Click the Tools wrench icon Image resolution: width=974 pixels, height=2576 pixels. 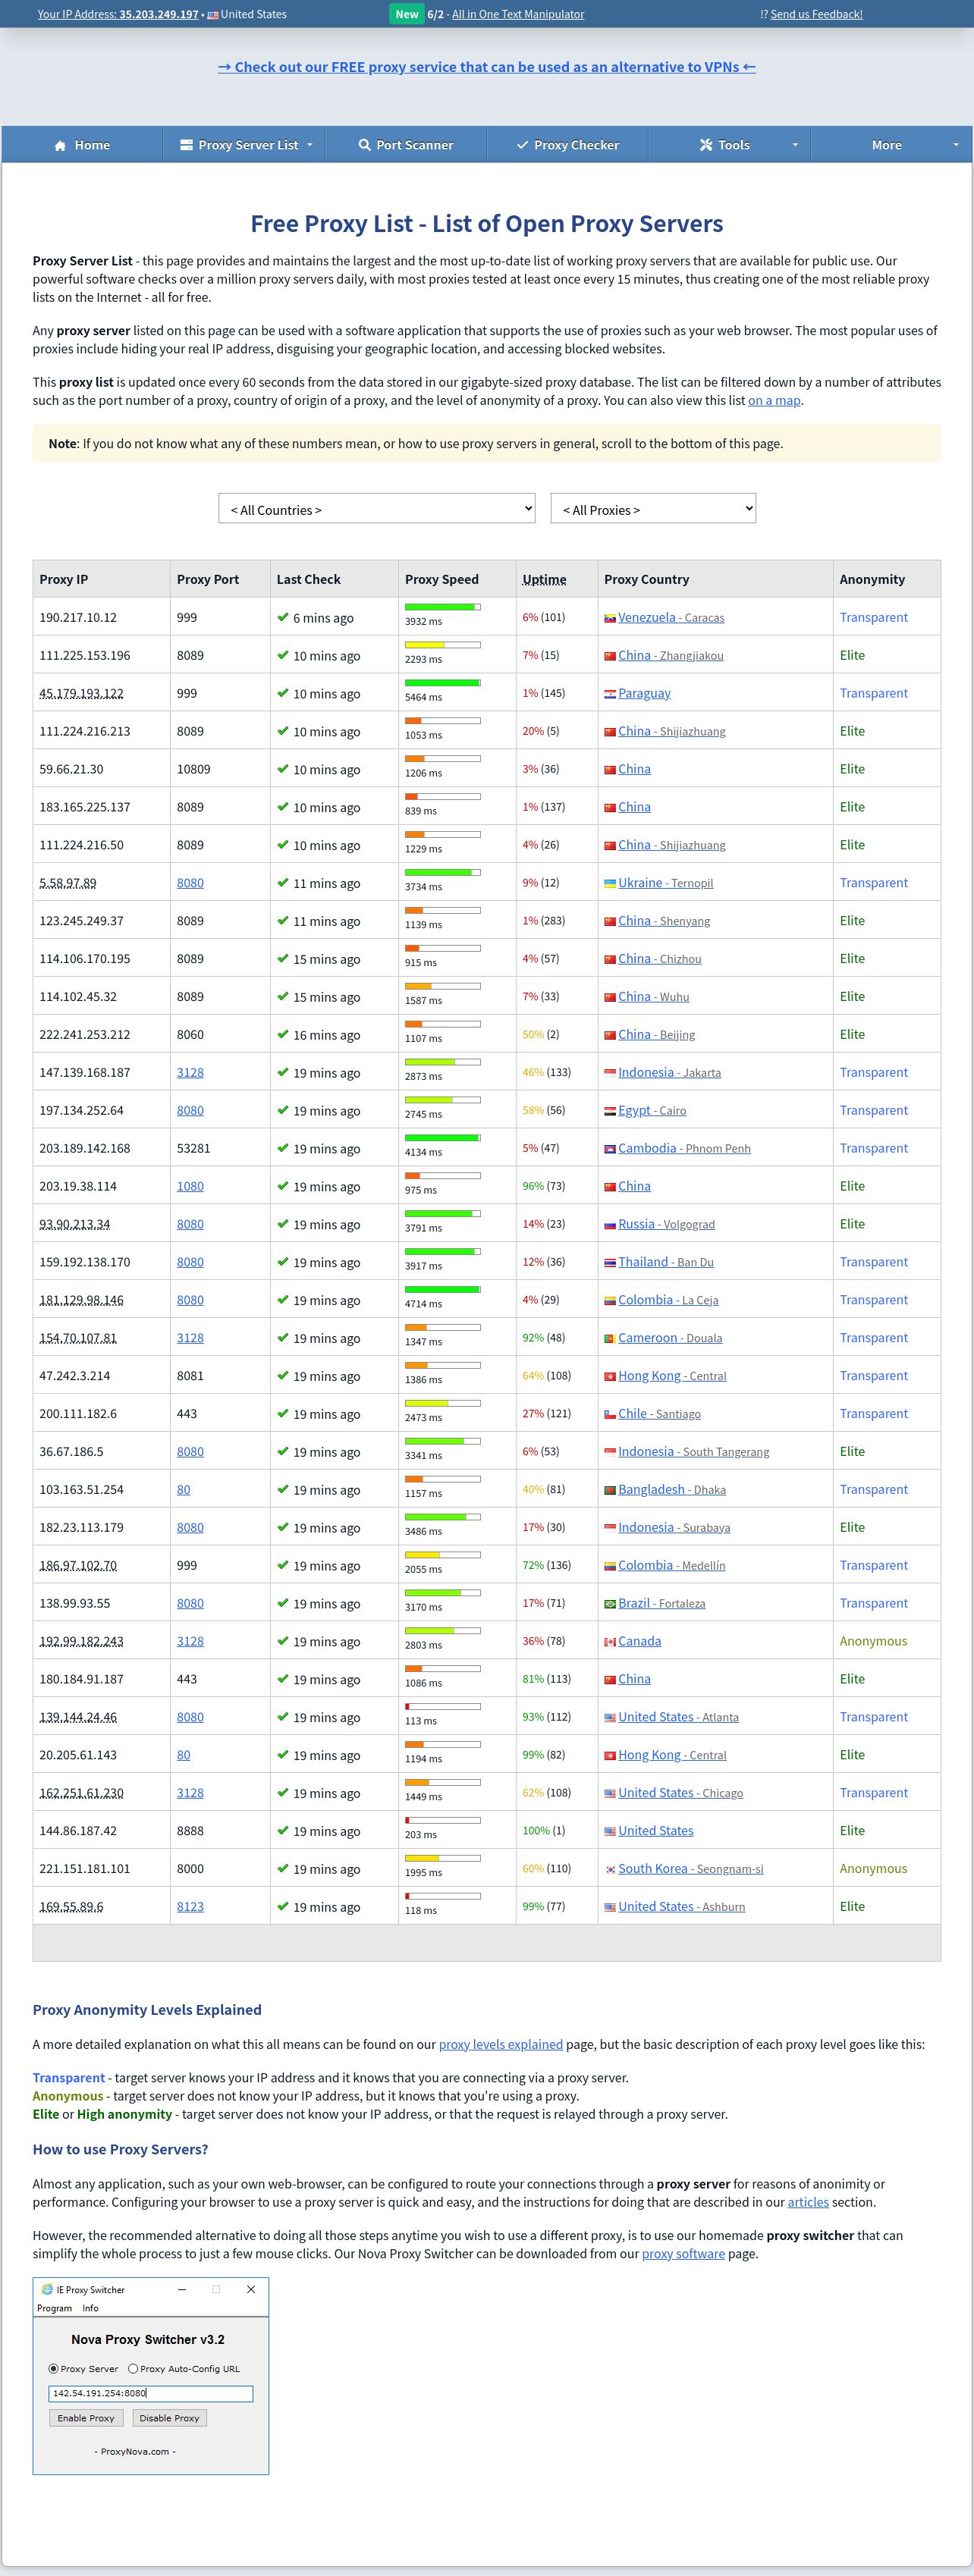[x=706, y=145]
